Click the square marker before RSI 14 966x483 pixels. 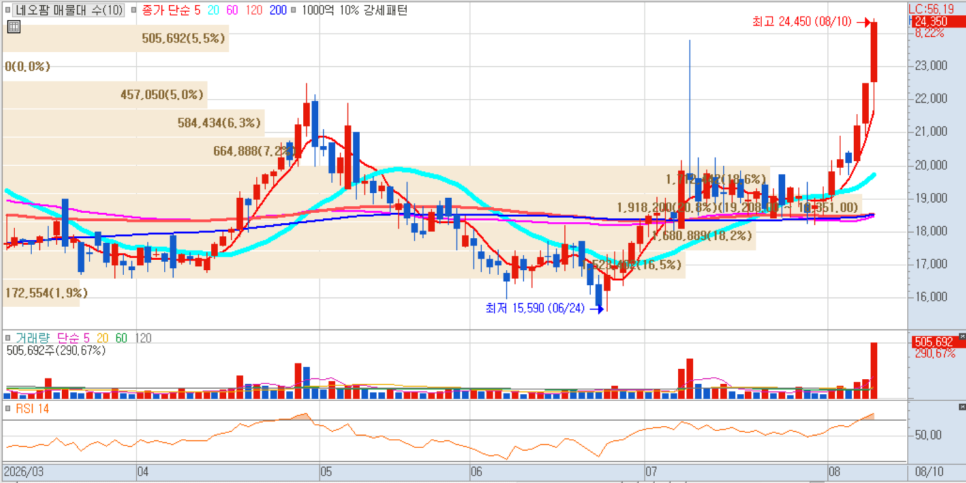pyautogui.click(x=8, y=408)
